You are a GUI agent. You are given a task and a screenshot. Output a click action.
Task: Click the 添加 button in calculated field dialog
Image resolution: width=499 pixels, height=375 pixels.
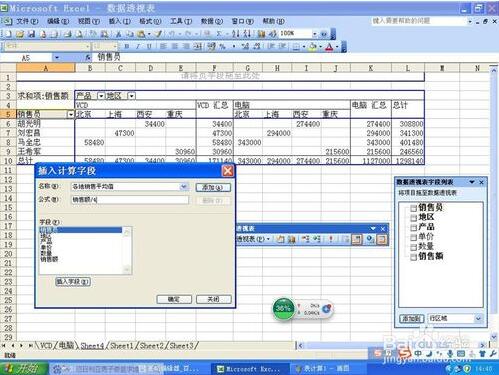213,187
